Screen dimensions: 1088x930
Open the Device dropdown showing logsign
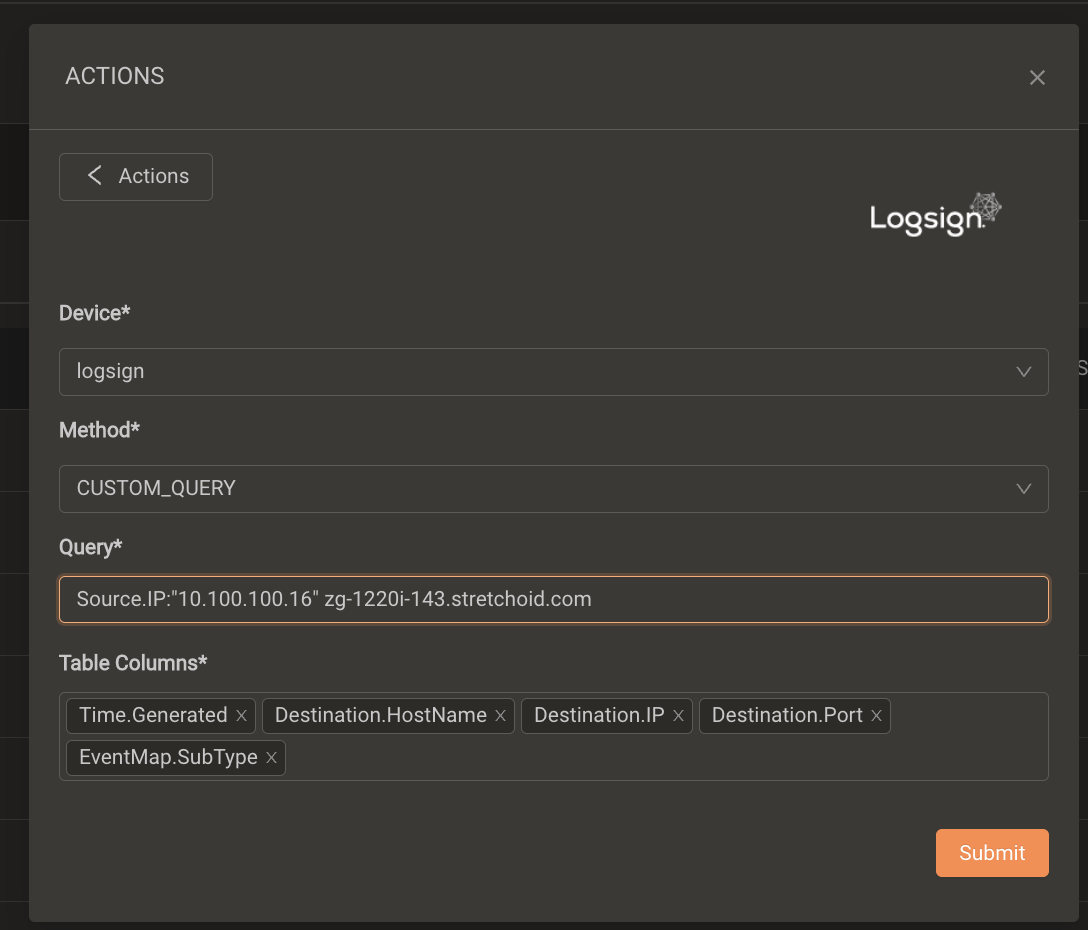pyautogui.click(x=553, y=371)
